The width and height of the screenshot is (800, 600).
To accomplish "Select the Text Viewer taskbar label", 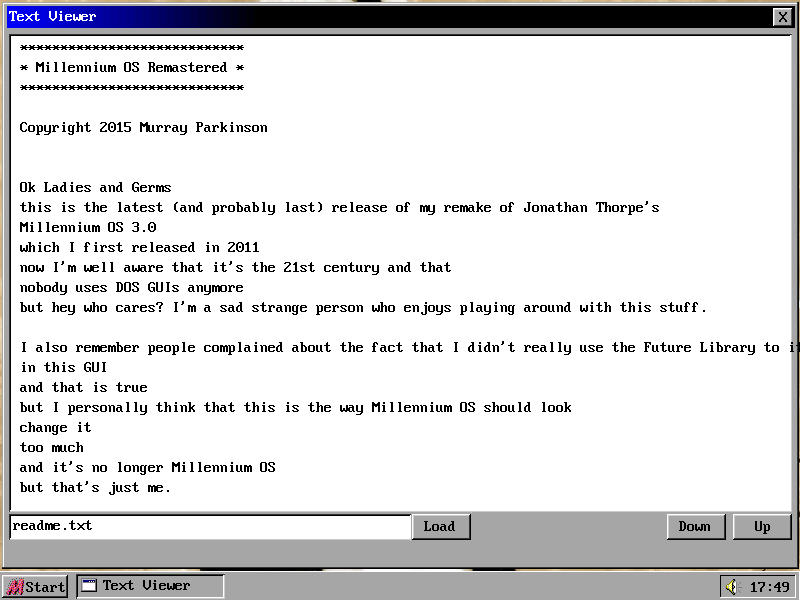I will point(146,586).
